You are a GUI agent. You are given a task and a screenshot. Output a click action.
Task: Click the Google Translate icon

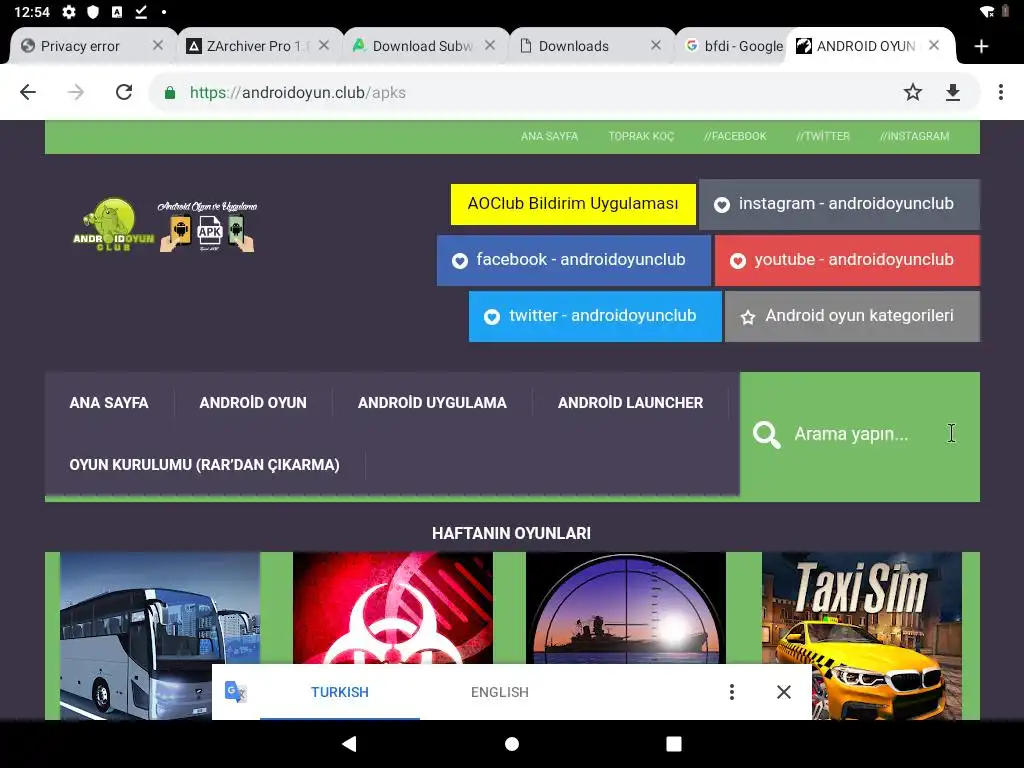pos(236,692)
